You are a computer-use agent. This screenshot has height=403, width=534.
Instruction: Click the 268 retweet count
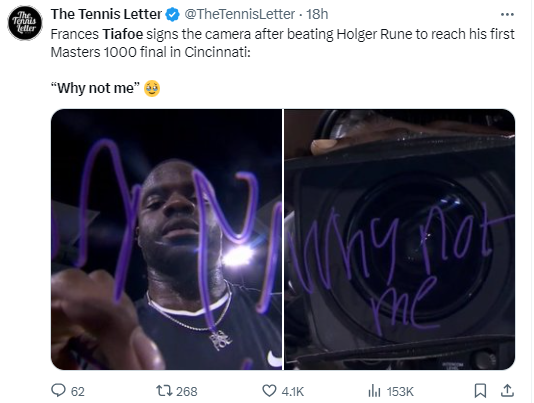pyautogui.click(x=187, y=392)
